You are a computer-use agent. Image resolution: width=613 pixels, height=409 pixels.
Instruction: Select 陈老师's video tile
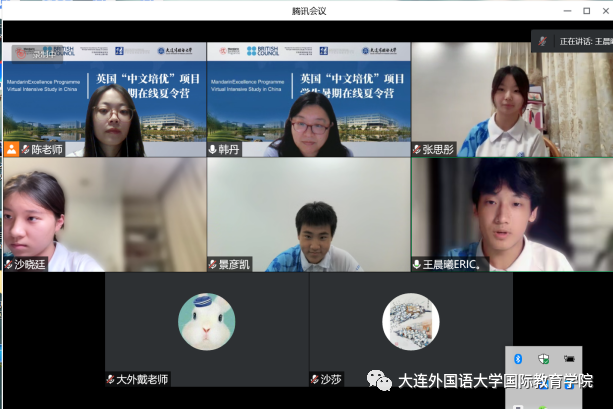[x=102, y=100]
